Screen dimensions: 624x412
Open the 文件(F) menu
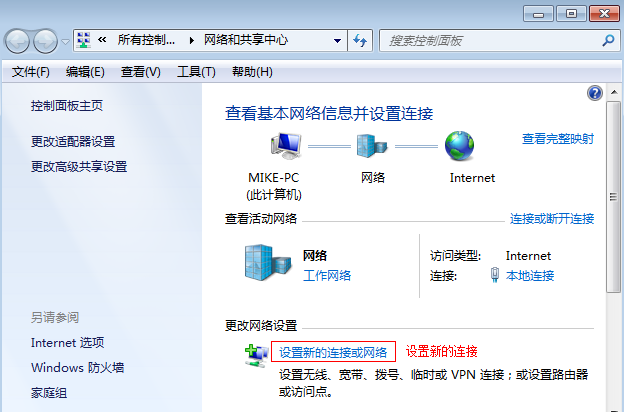31,72
